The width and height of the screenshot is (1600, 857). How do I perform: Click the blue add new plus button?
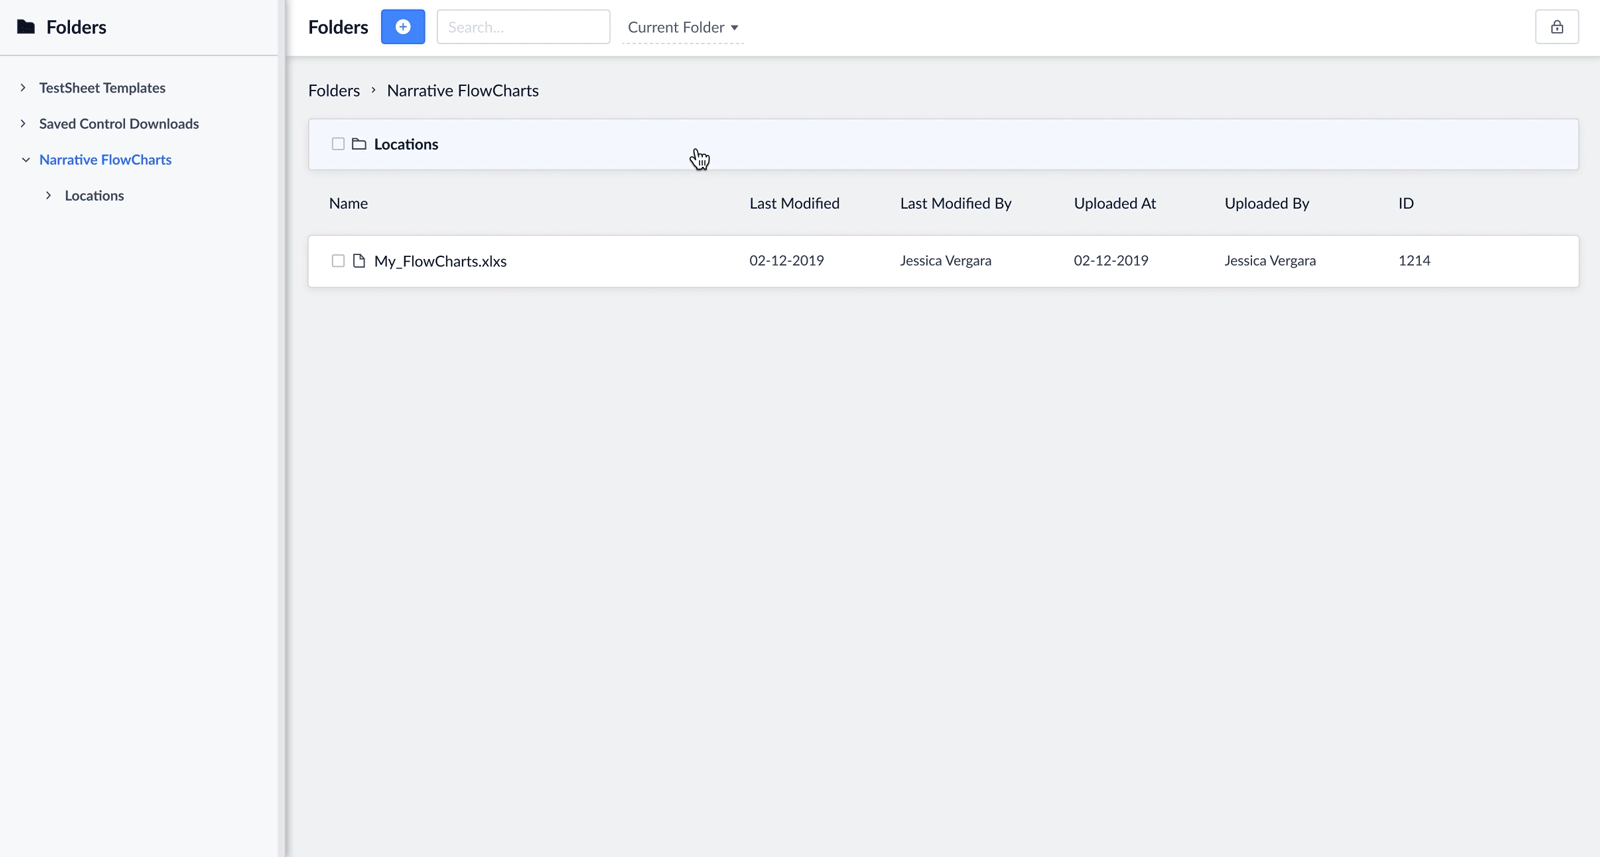[x=403, y=27]
